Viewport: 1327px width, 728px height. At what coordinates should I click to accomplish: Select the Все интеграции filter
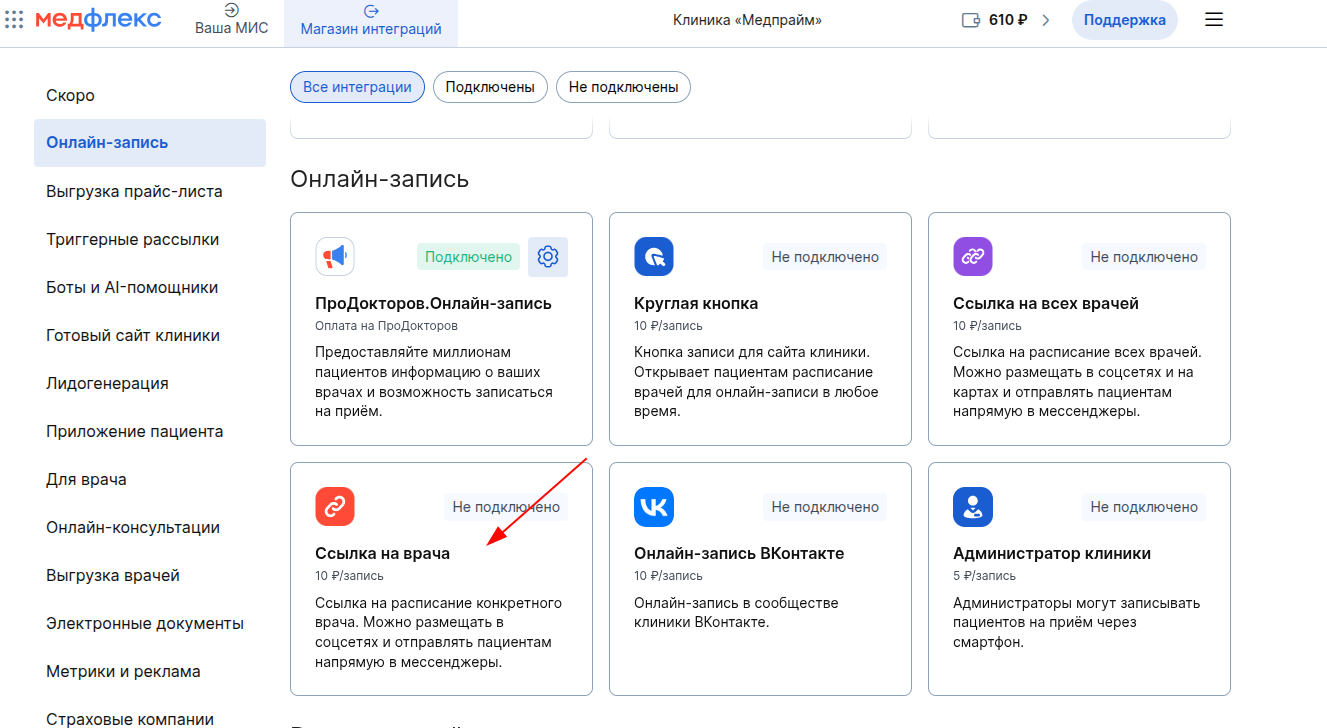pyautogui.click(x=357, y=87)
